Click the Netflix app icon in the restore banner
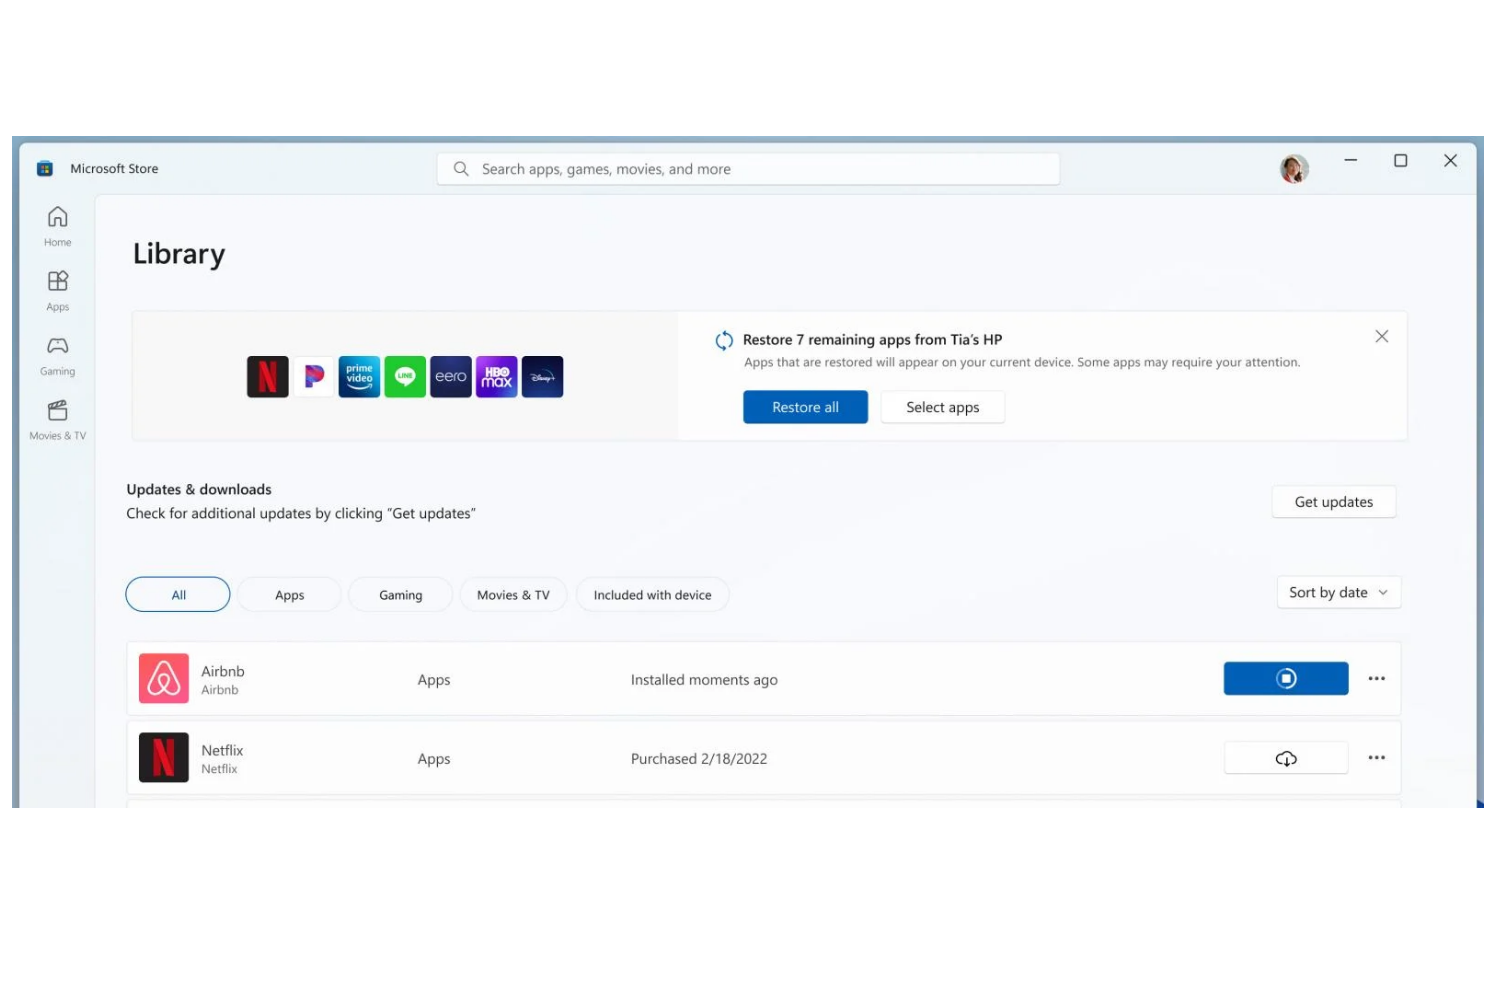 tap(267, 376)
